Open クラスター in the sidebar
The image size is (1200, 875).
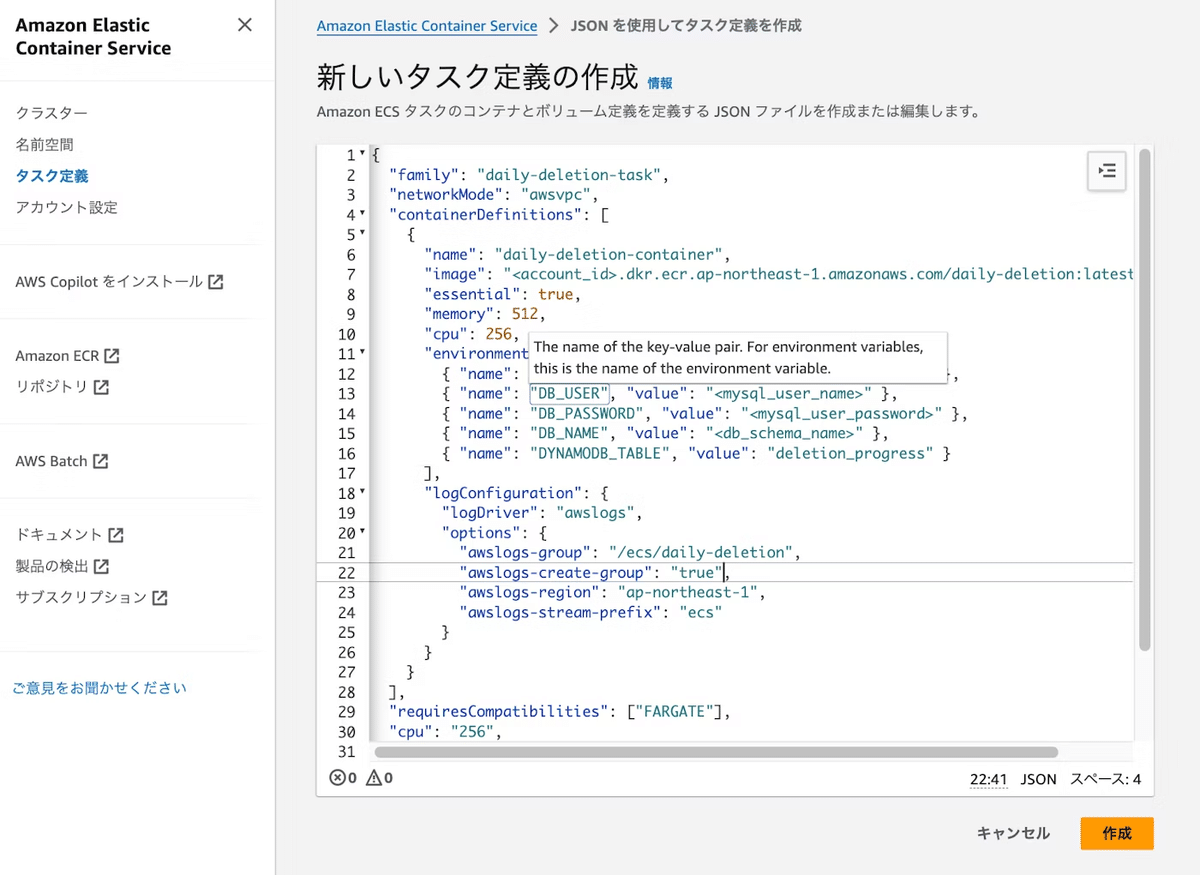(51, 113)
